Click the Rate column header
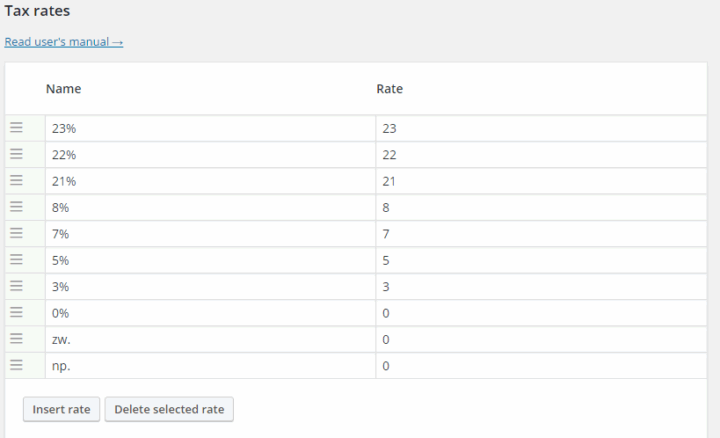The width and height of the screenshot is (720, 438). pyautogui.click(x=389, y=89)
